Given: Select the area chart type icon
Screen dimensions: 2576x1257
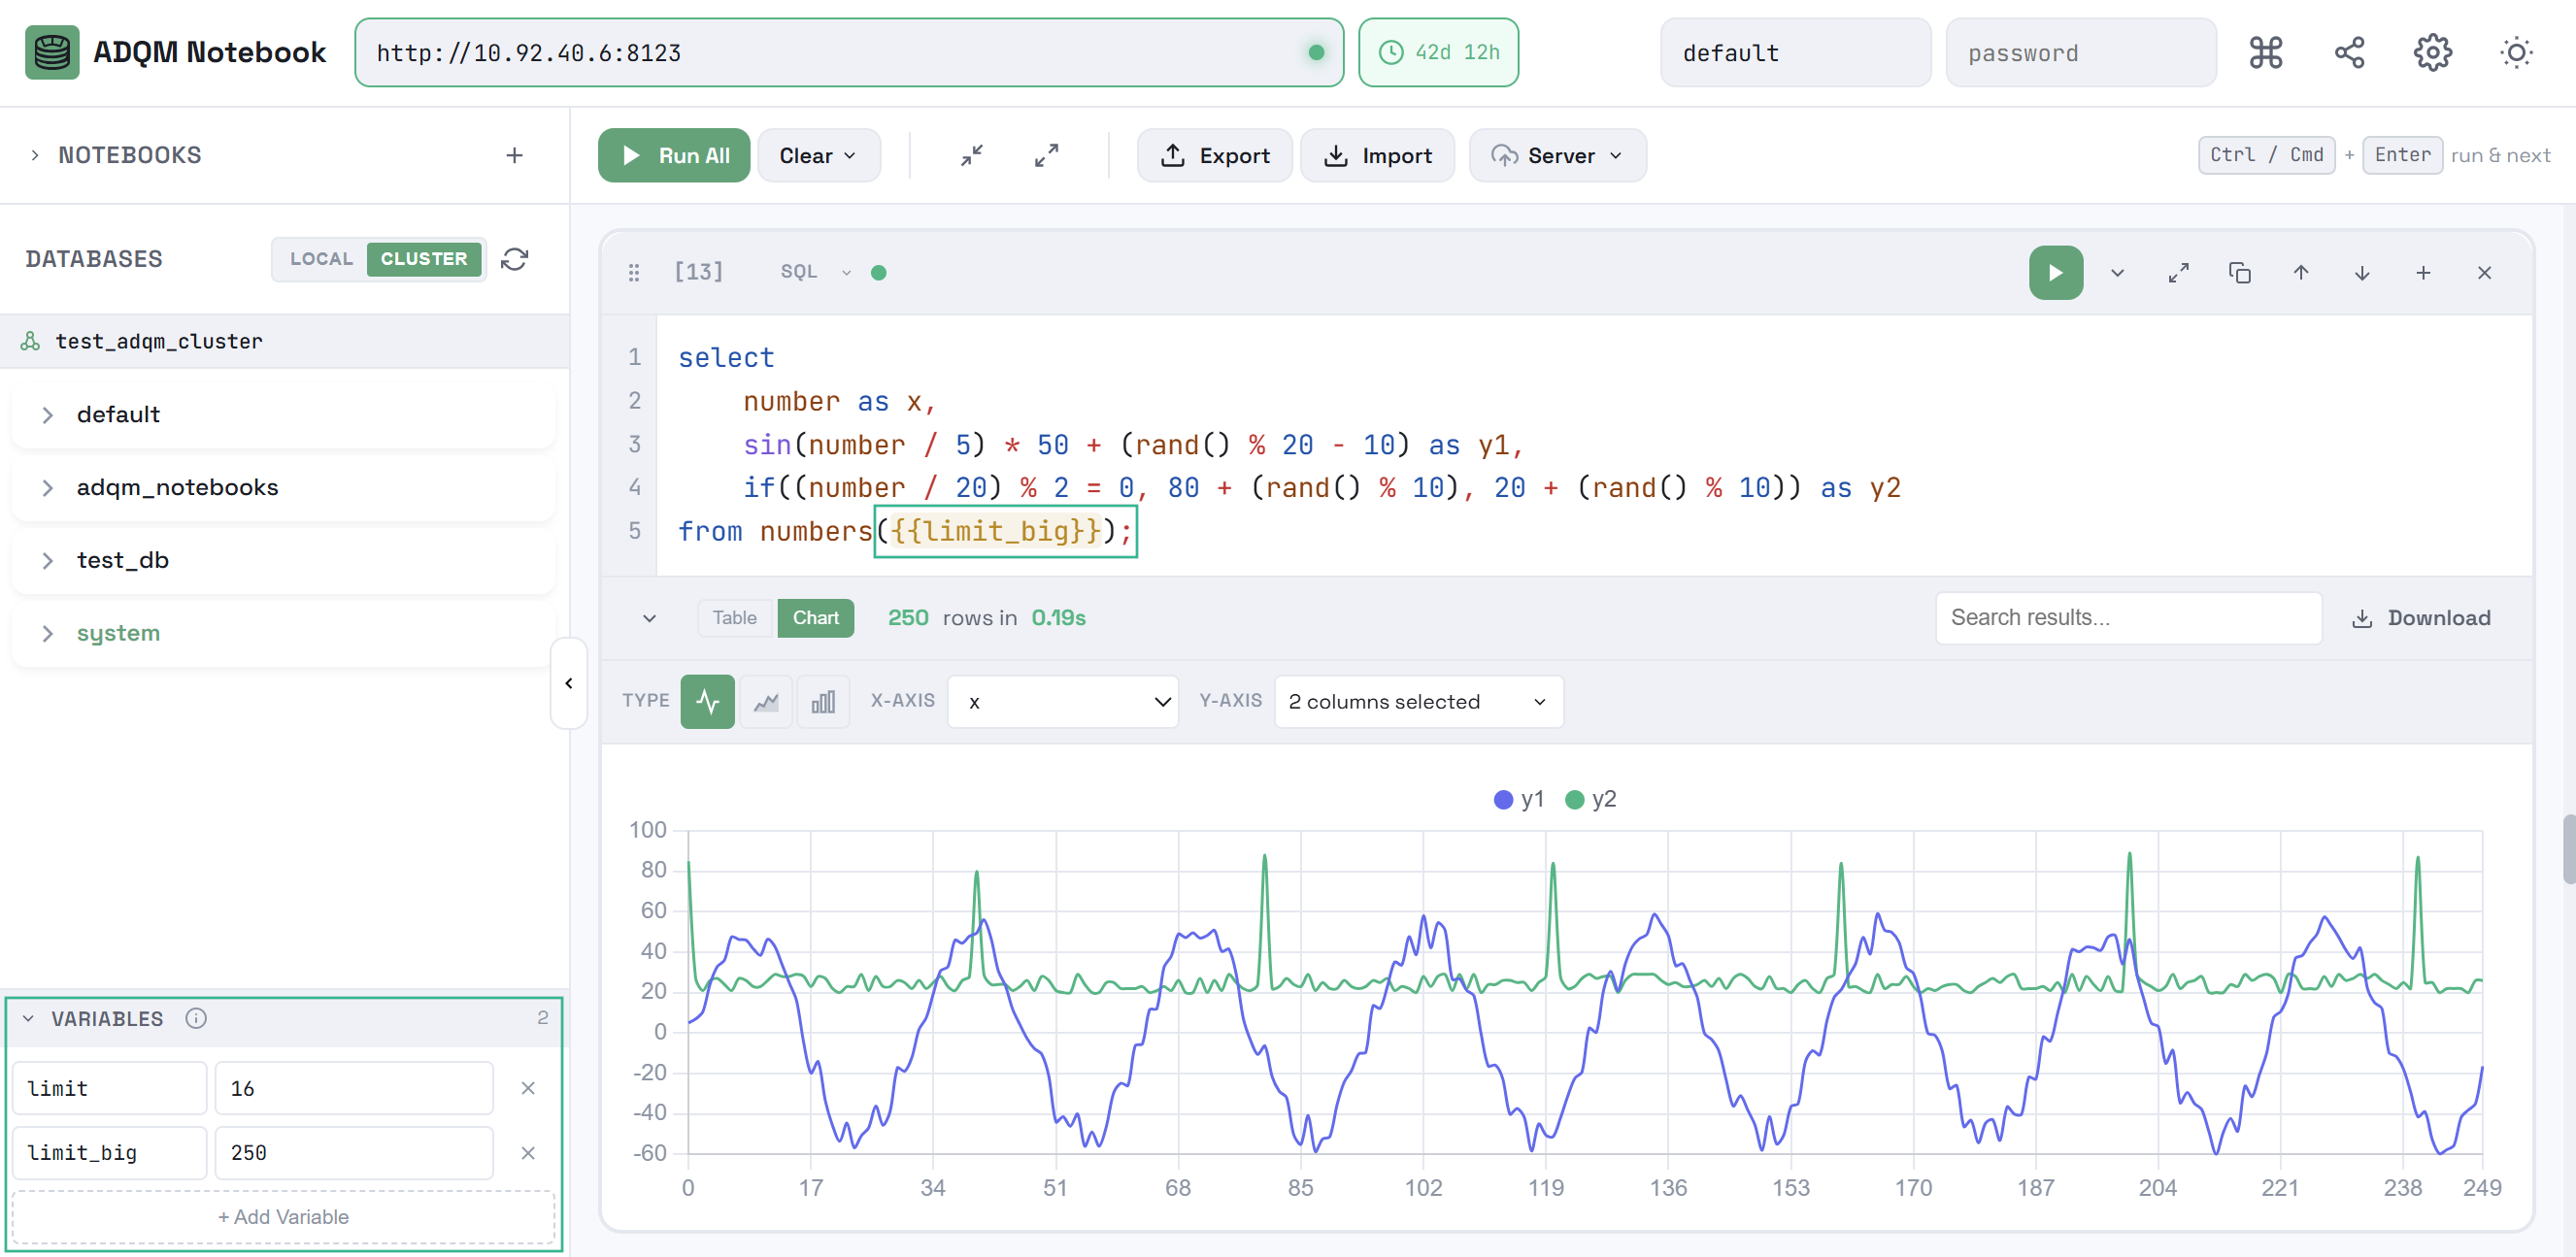Looking at the screenshot, I should (766, 701).
